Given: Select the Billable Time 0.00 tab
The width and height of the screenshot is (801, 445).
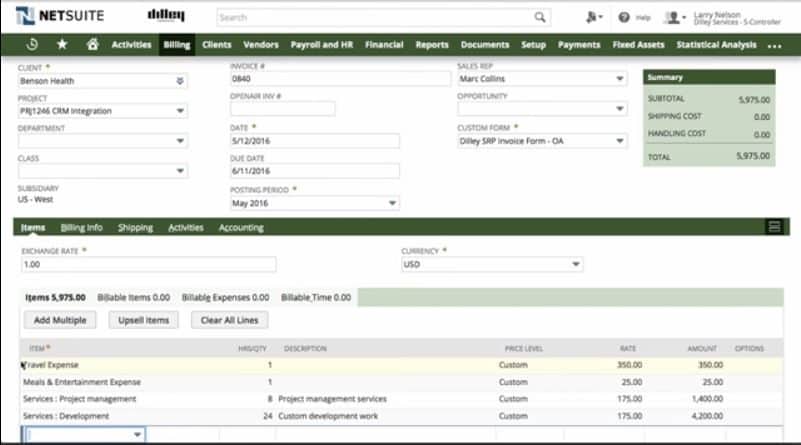Looking at the screenshot, I should 316,297.
